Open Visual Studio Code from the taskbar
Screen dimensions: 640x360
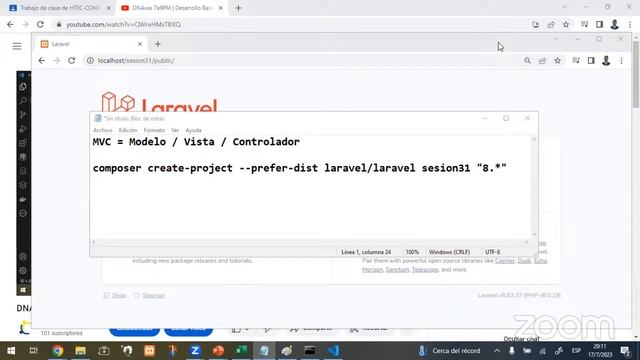[333, 351]
